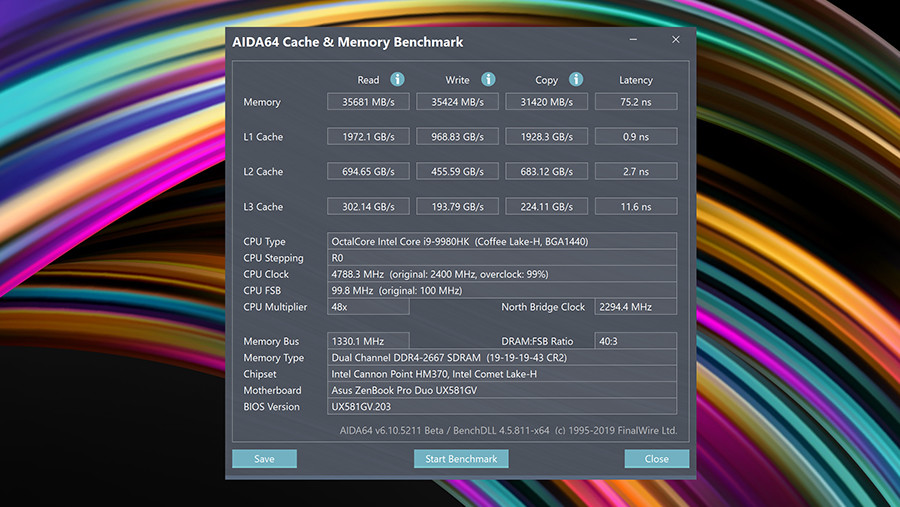Click the Read column header label
This screenshot has height=507, width=900.
368,80
